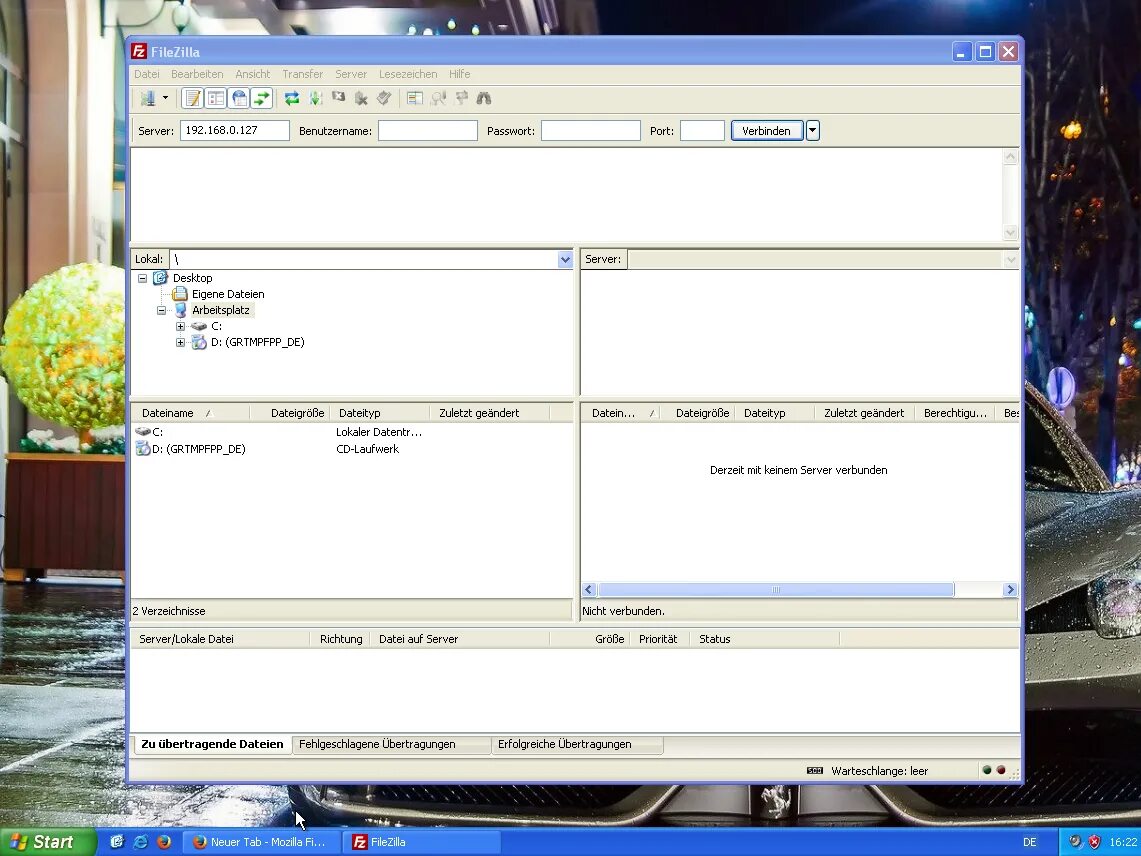Viewport: 1141px width, 856px height.
Task: Toggle synchronized browsing icon
Action: 461,98
